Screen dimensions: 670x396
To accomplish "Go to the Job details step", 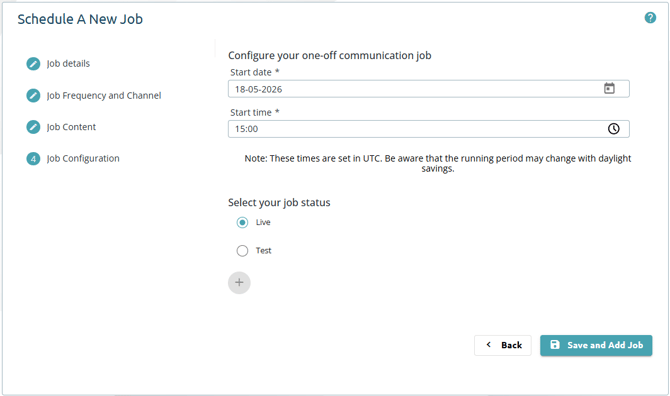I will [x=68, y=64].
